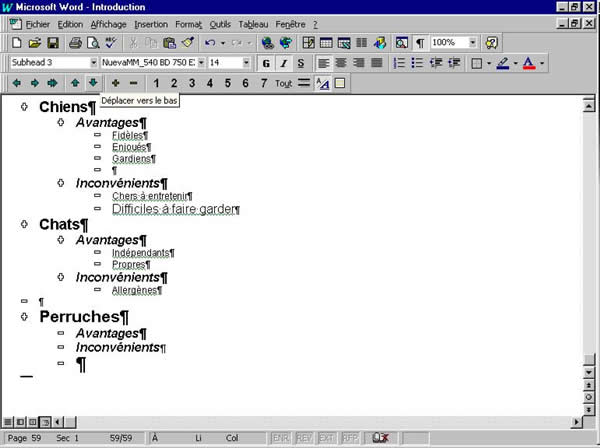The width and height of the screenshot is (600, 448).
Task: Click the vertical scrollbar up arrow
Action: coord(589,105)
